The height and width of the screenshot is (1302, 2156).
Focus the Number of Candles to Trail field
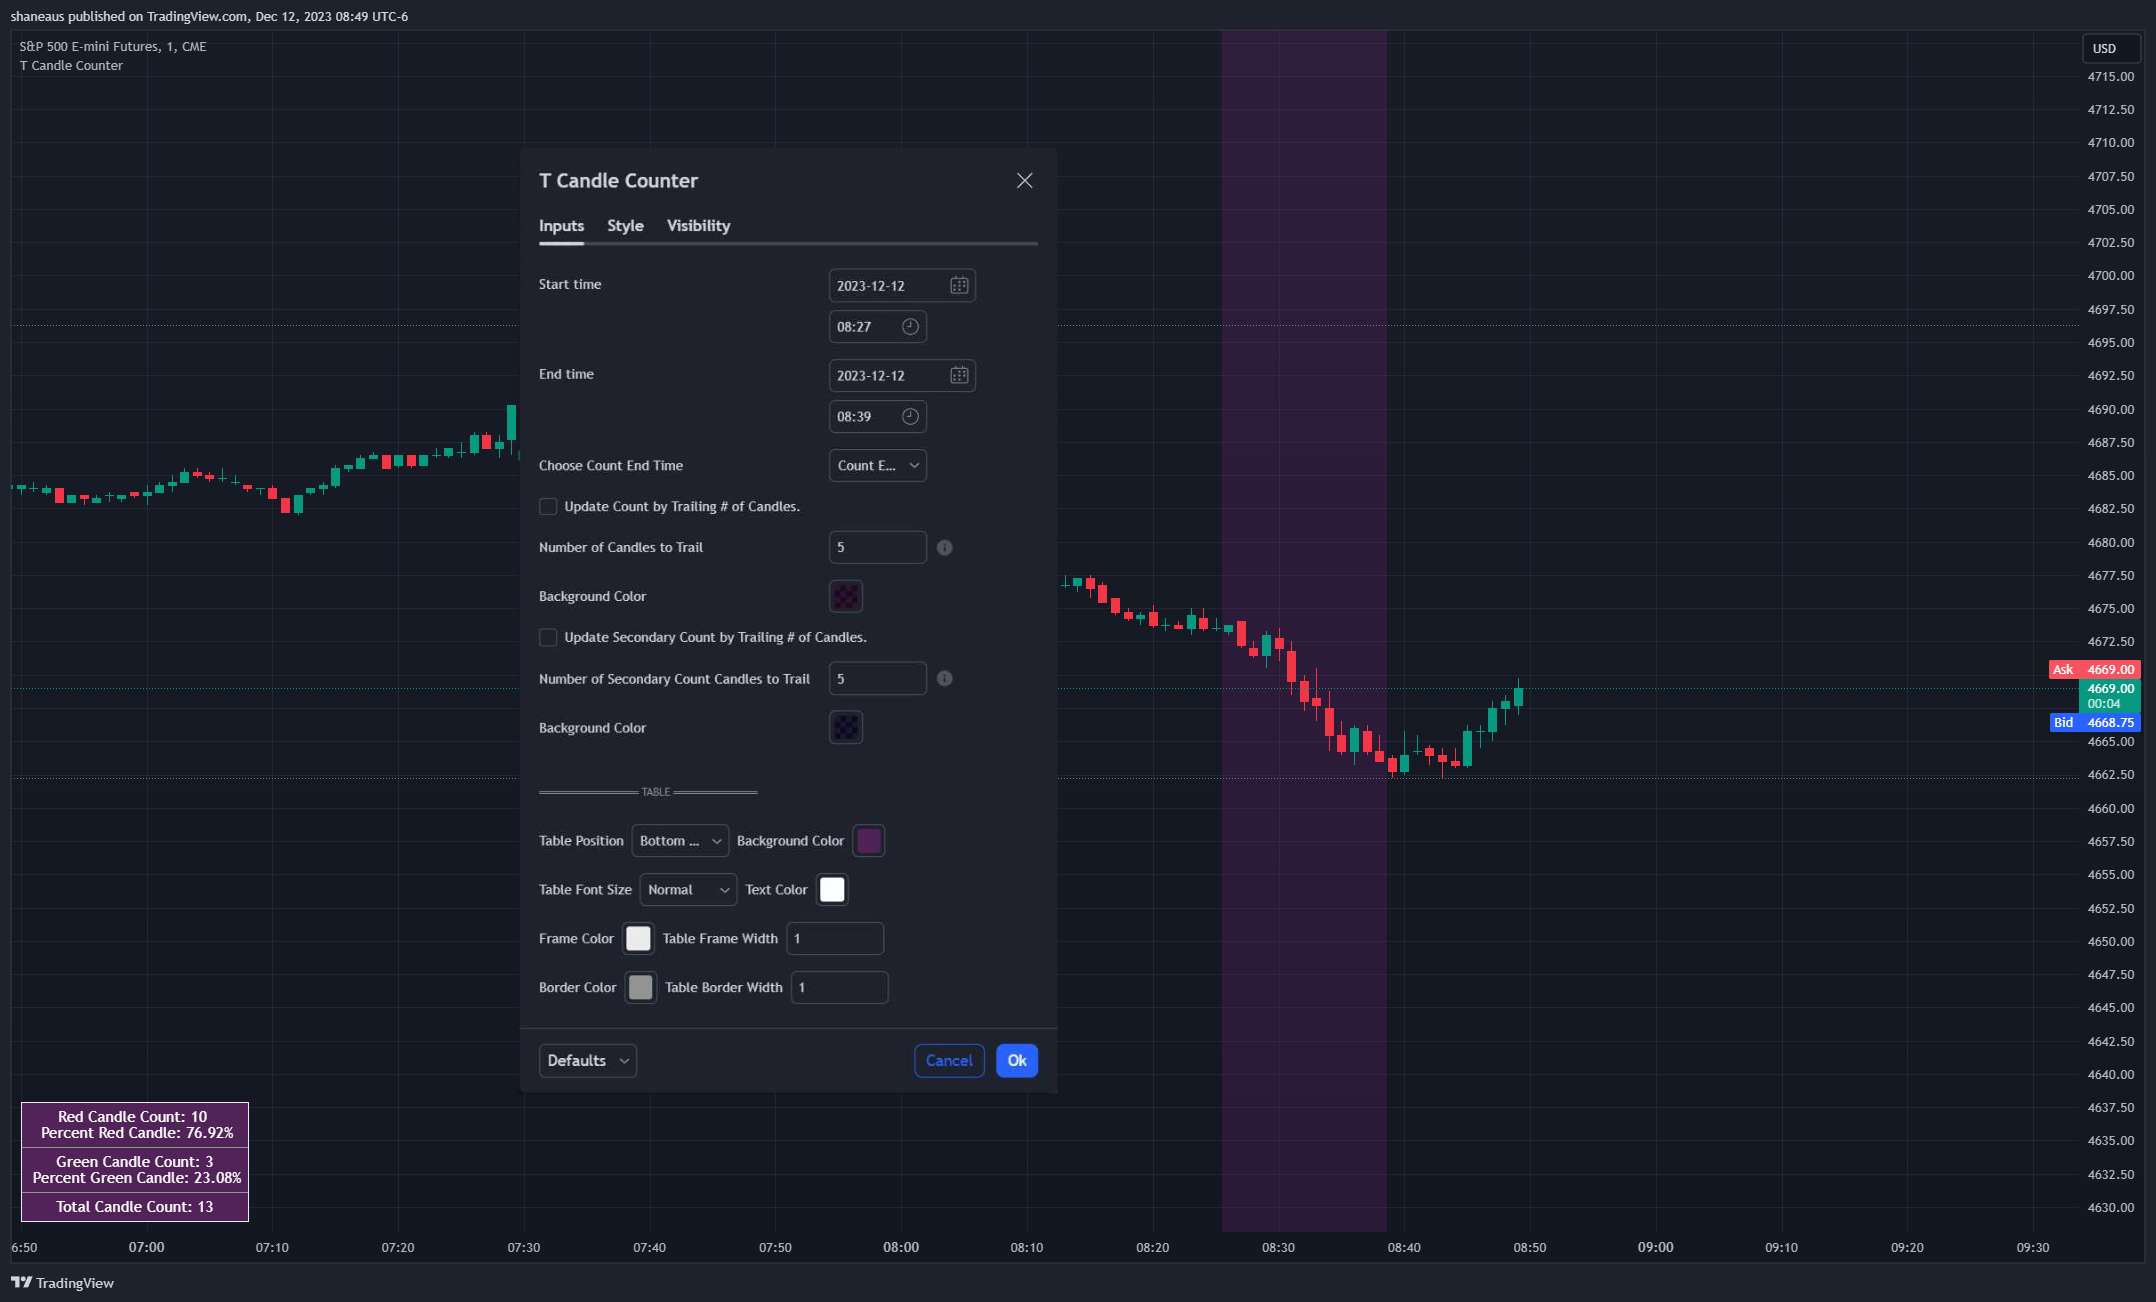coord(878,548)
